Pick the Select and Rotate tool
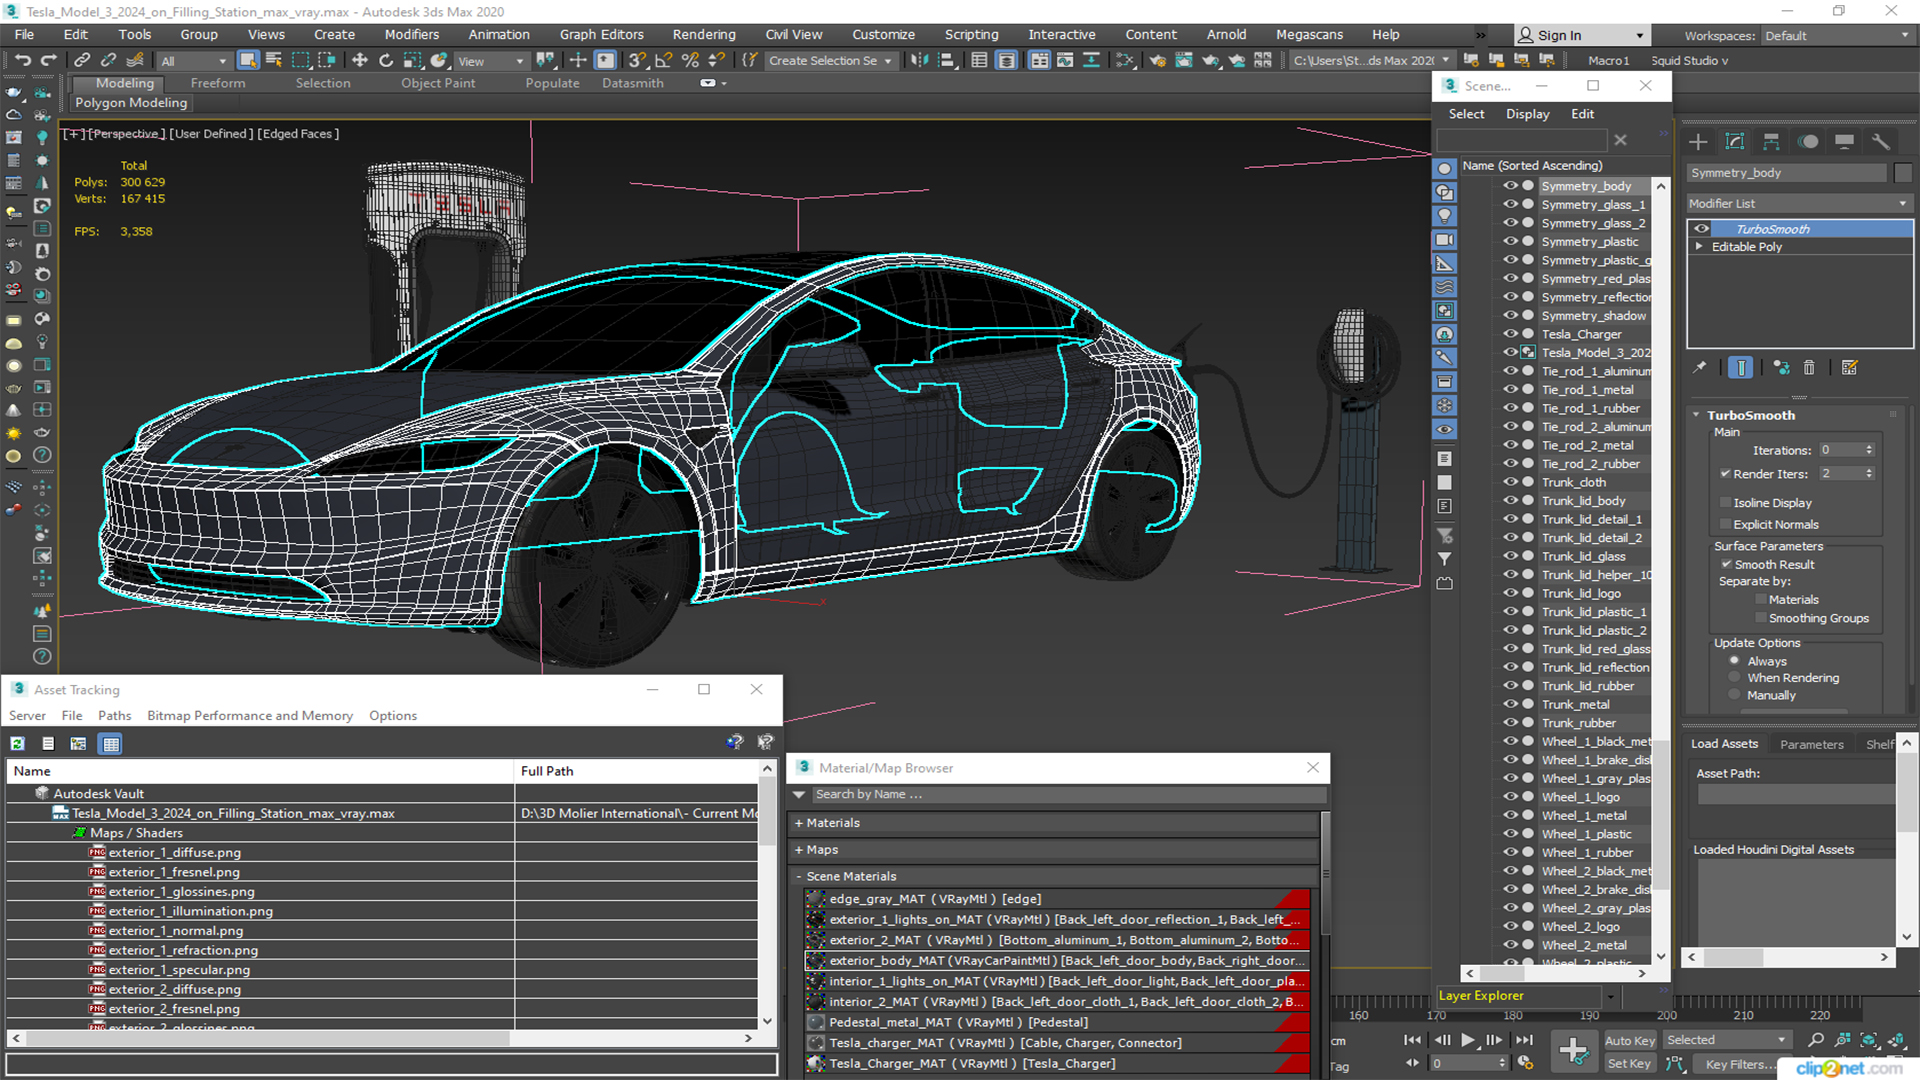 [x=386, y=60]
